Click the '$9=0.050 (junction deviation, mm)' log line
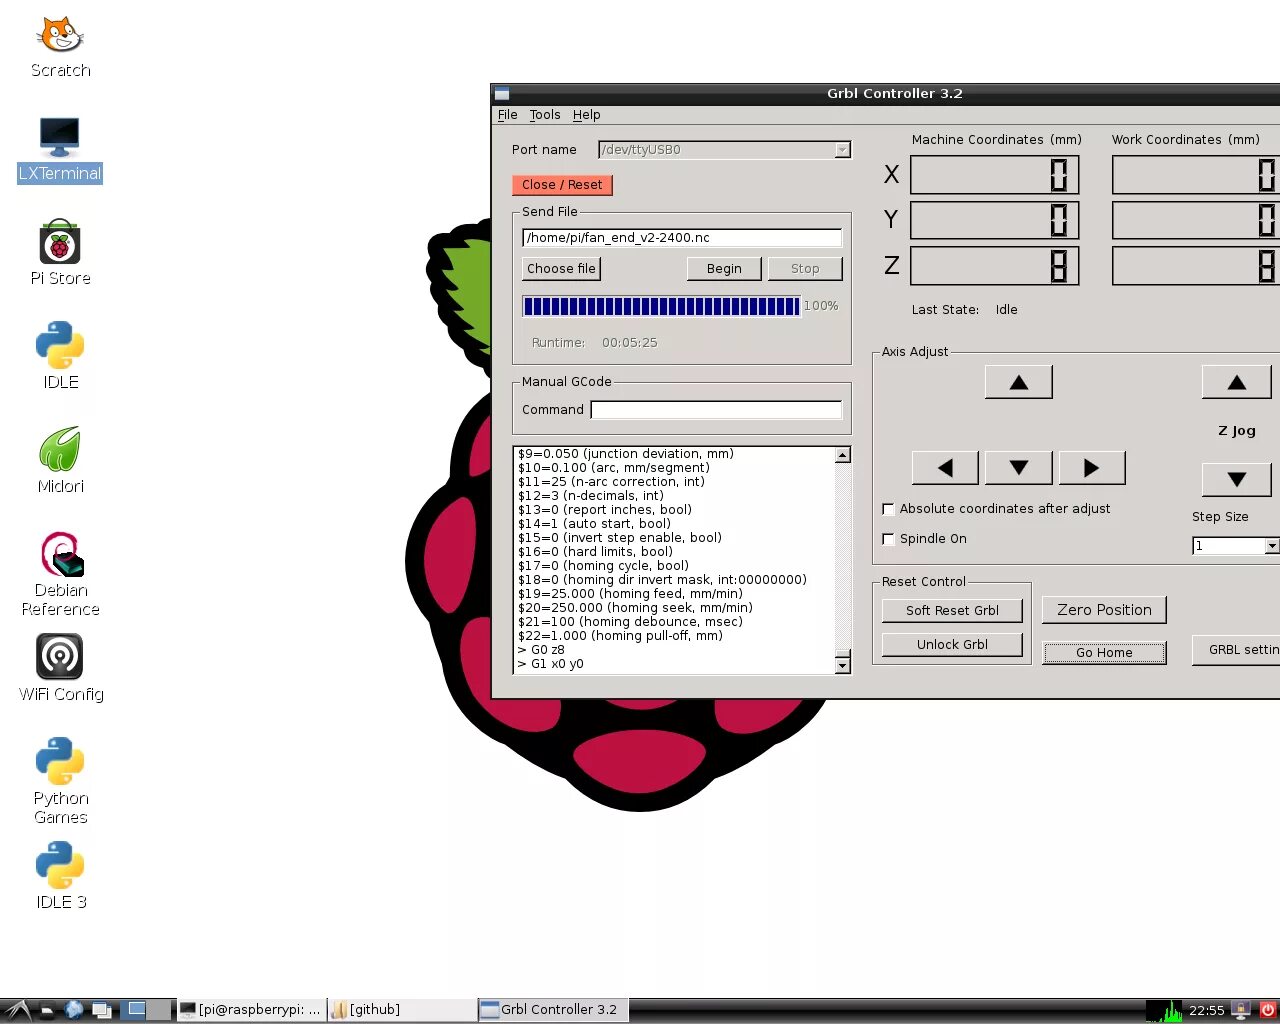 626,454
